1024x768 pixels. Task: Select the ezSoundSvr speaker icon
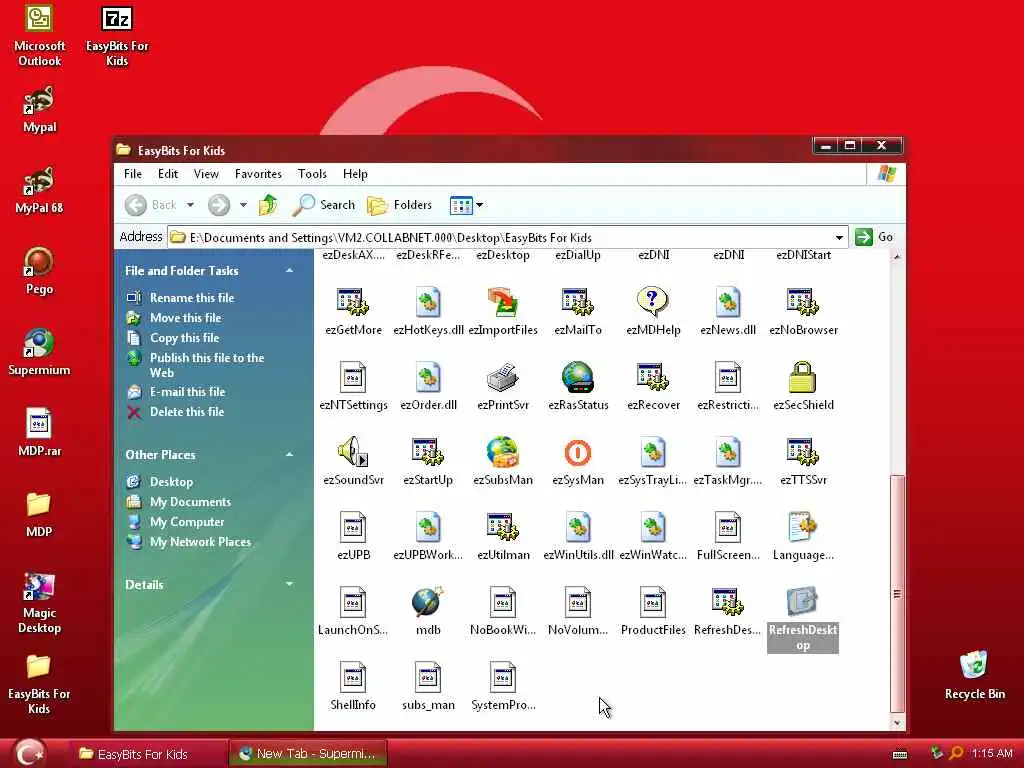353,452
